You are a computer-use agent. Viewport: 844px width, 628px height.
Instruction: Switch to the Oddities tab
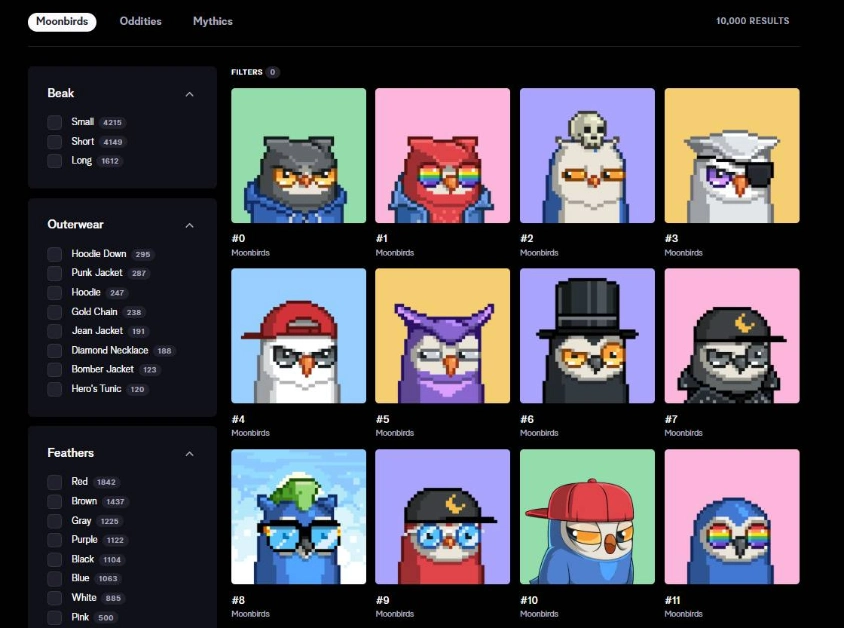[x=140, y=21]
